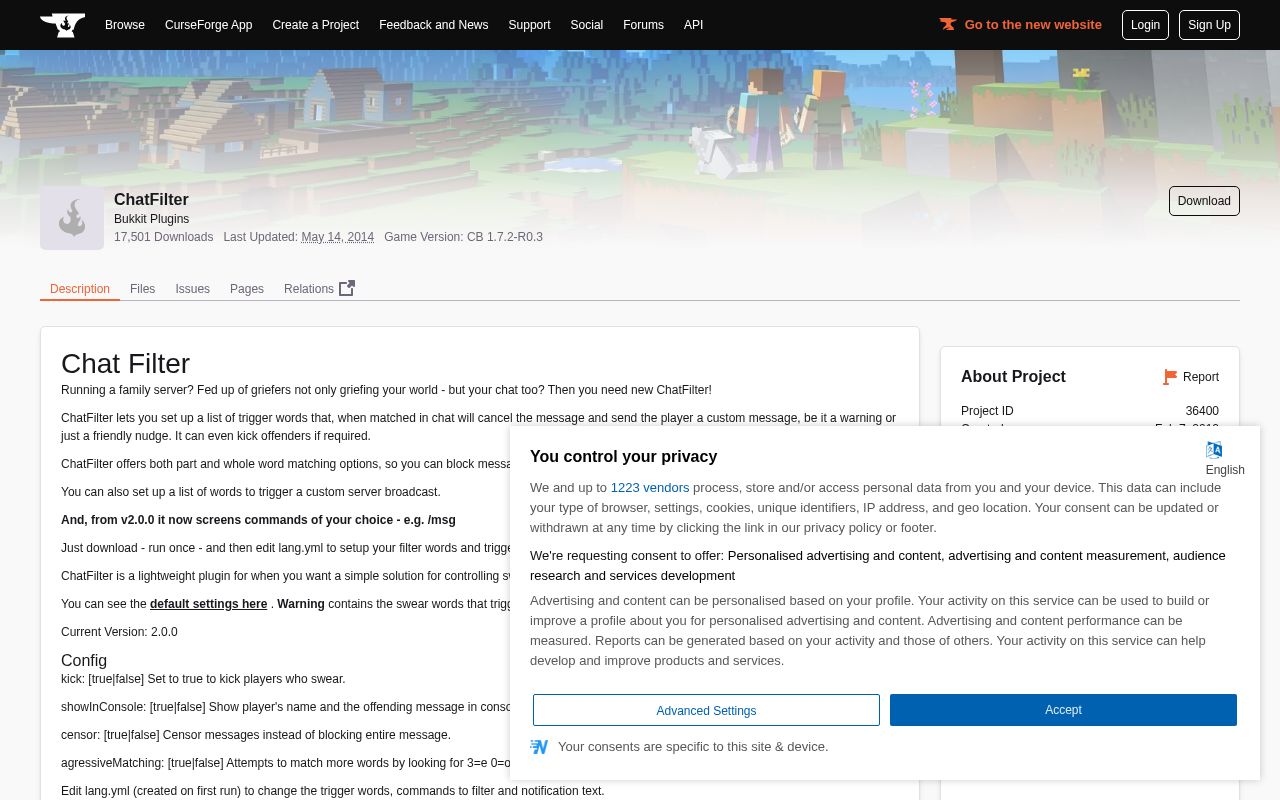Click the Last Updated date May 14, 2014
The image size is (1280, 800).
click(337, 237)
